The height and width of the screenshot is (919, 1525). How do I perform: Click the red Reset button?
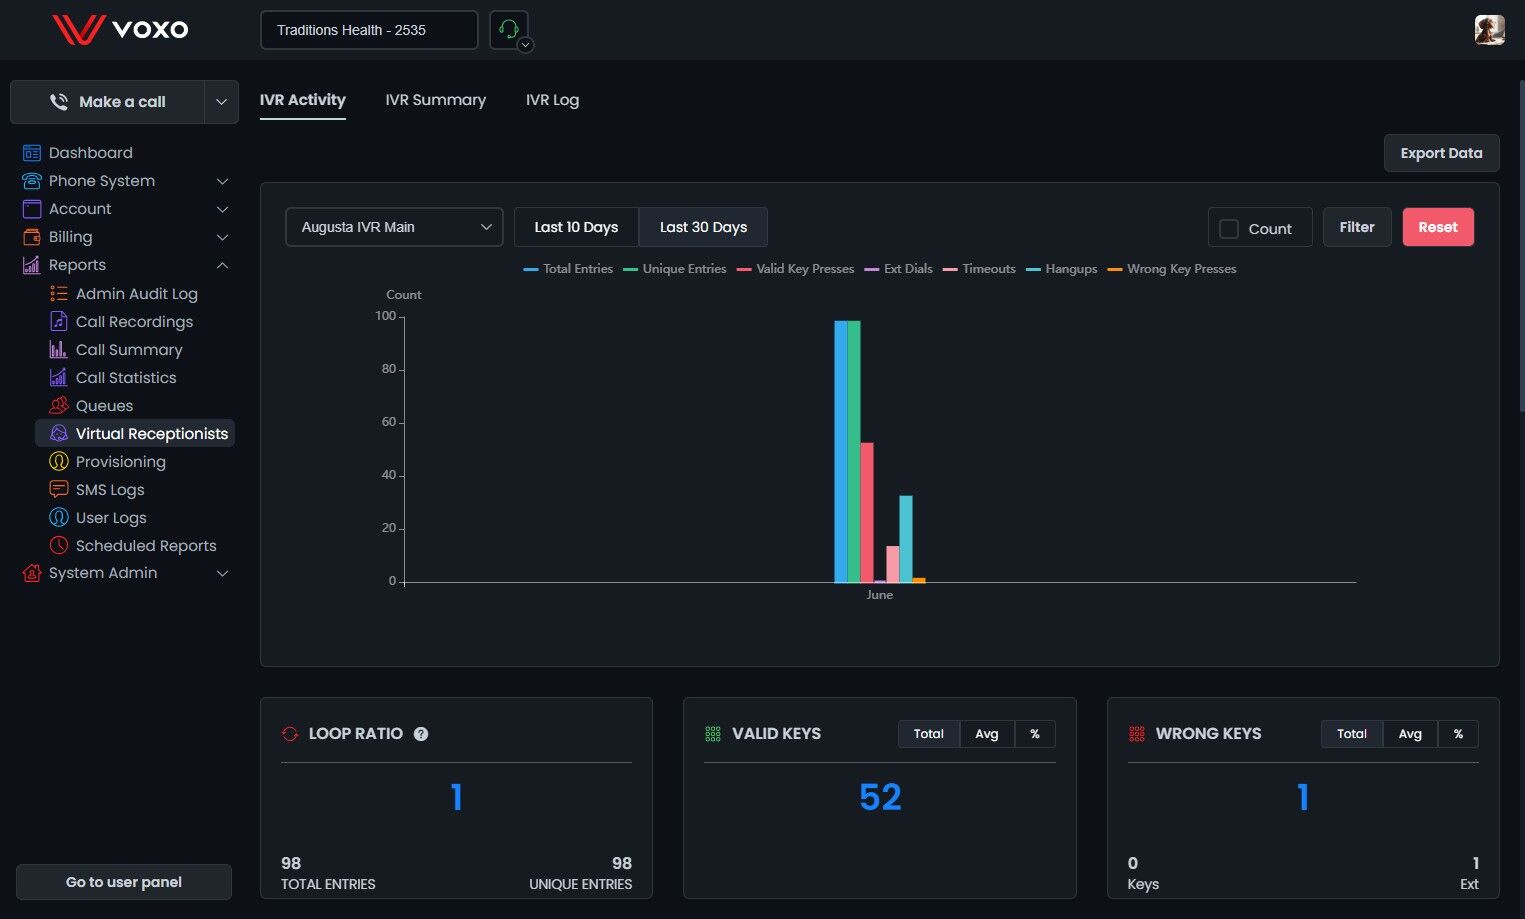tap(1437, 227)
